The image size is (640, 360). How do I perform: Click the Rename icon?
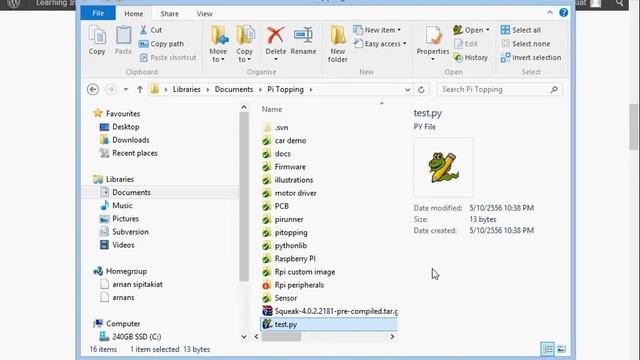pyautogui.click(x=303, y=36)
